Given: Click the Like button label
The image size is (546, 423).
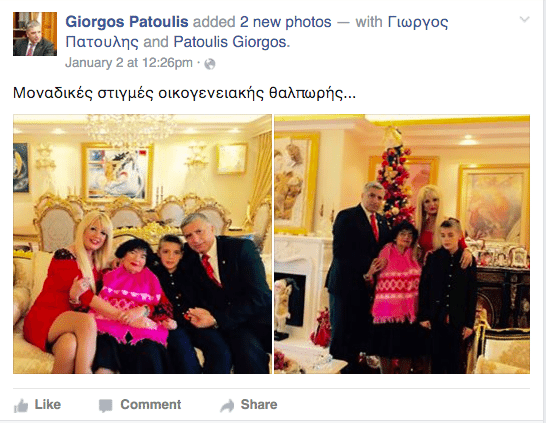Looking at the screenshot, I should click(x=48, y=405).
